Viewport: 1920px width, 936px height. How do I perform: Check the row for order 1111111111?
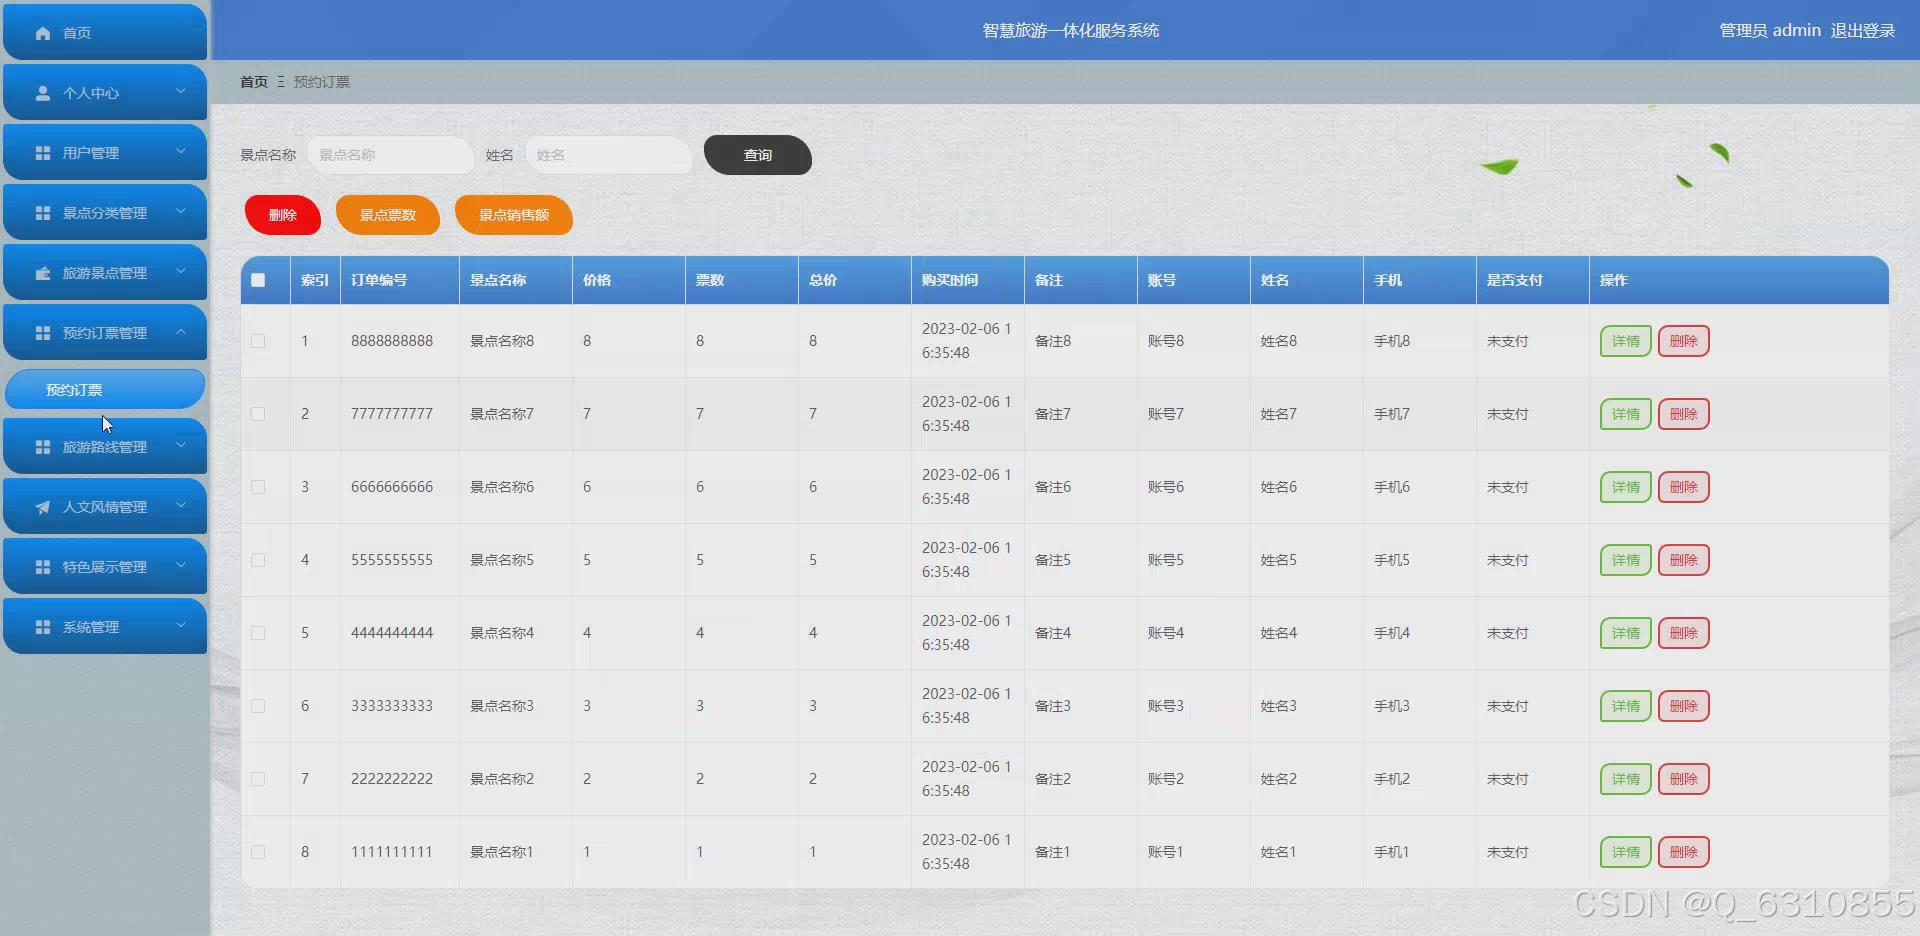click(258, 852)
